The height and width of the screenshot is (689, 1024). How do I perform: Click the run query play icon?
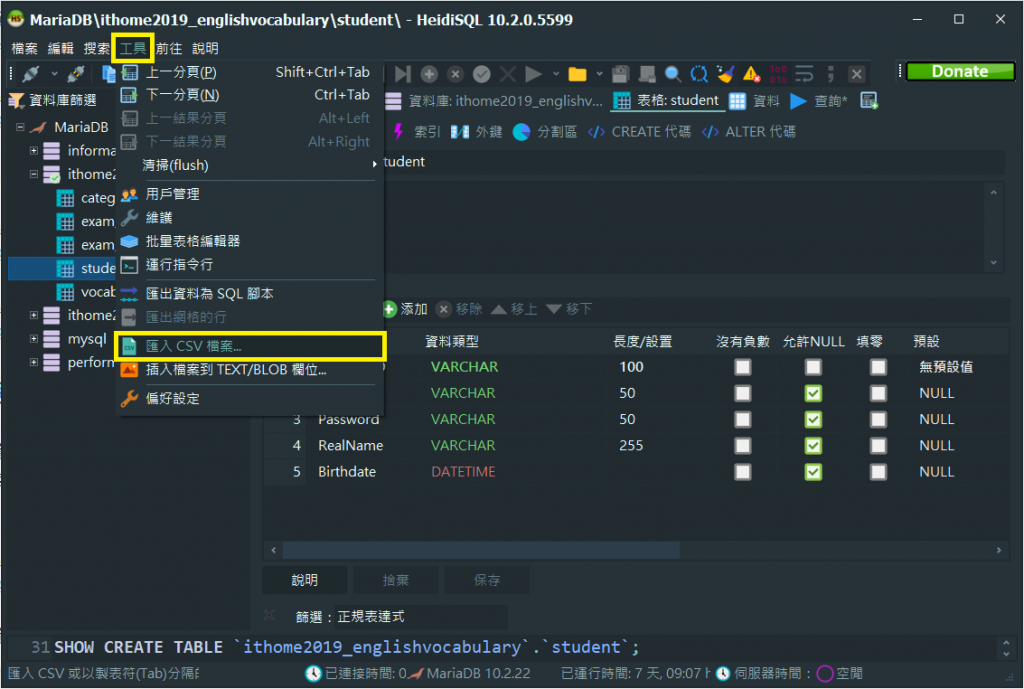(x=534, y=74)
